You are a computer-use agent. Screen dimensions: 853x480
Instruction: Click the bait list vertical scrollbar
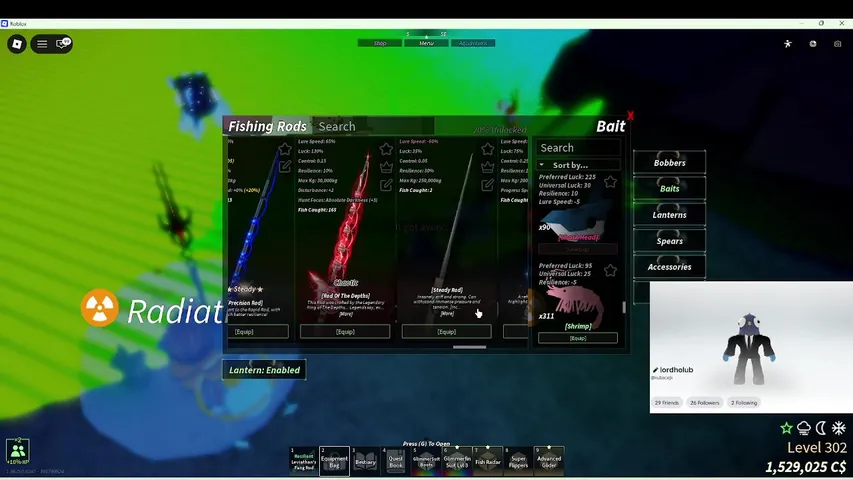tap(624, 307)
